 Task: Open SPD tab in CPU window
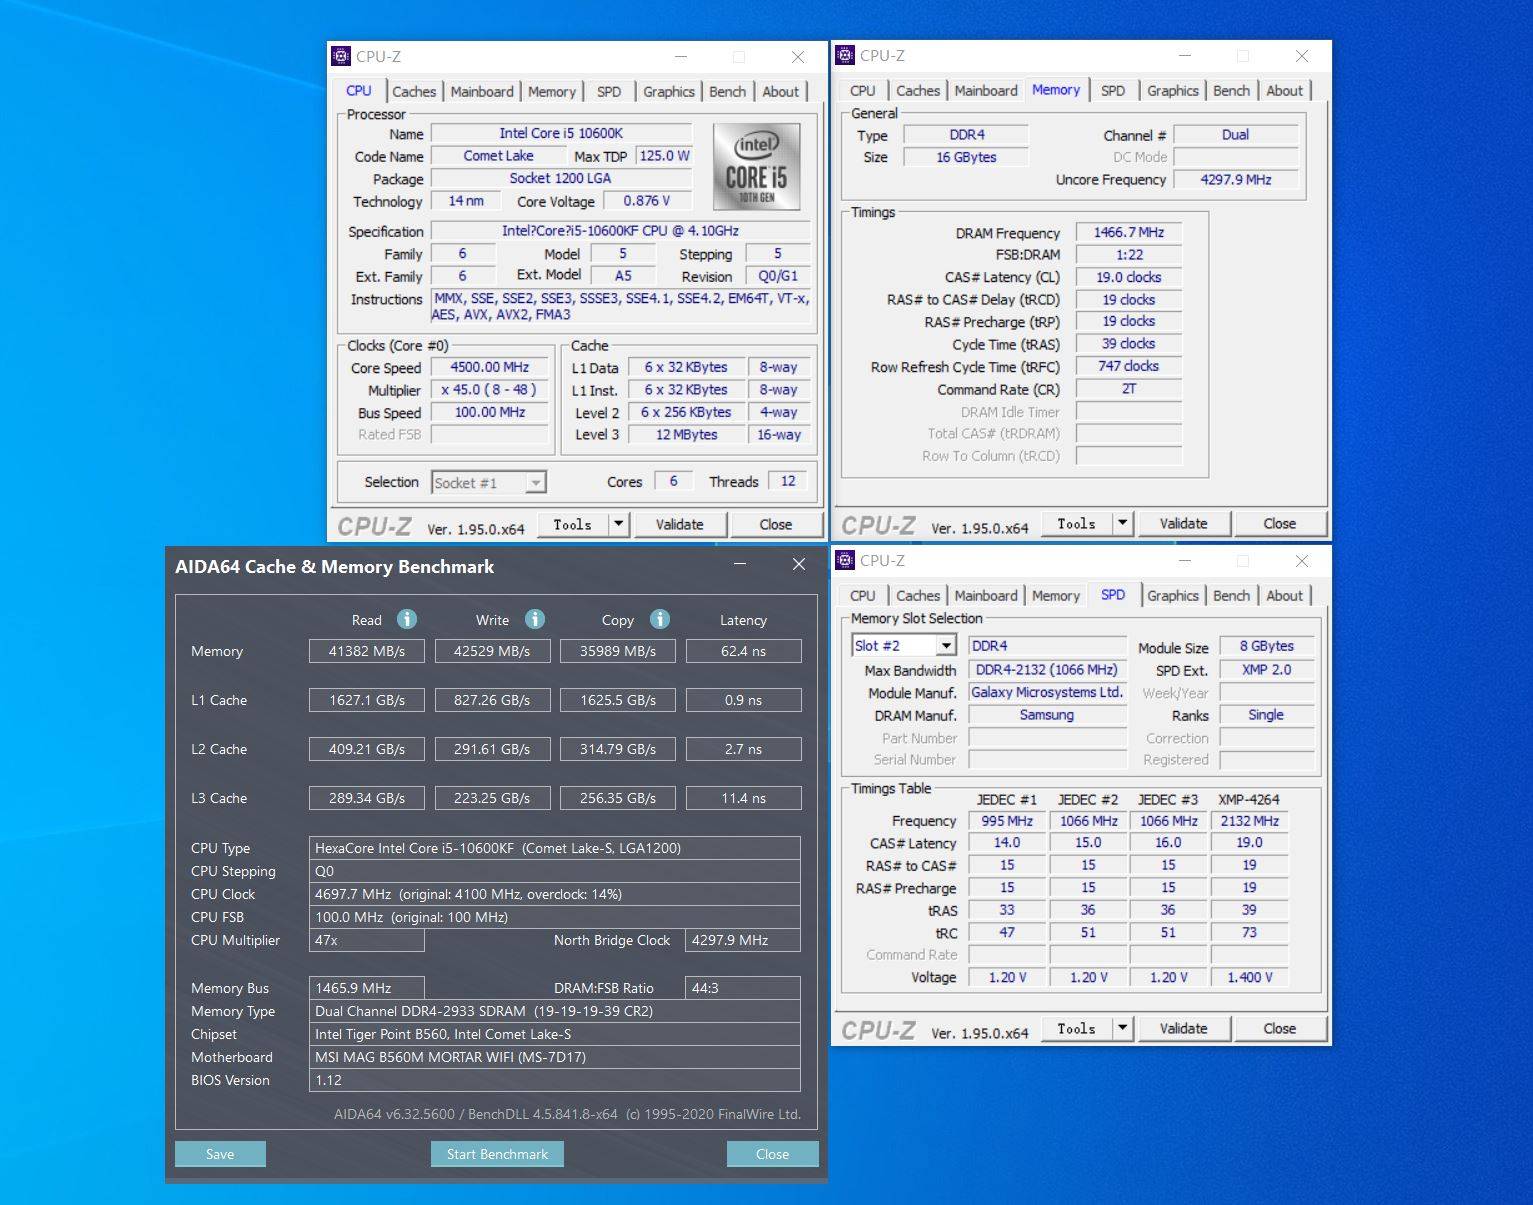pyautogui.click(x=609, y=91)
